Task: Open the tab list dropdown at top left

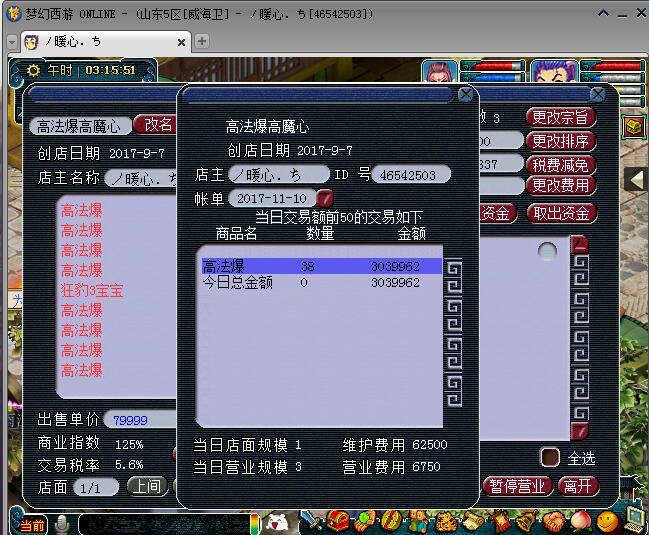Action: click(x=12, y=42)
